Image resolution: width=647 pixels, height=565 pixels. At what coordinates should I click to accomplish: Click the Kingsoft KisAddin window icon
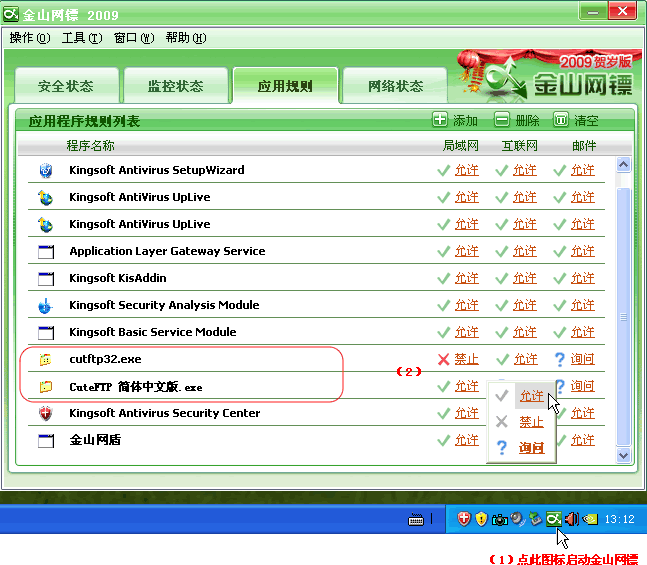click(x=46, y=278)
